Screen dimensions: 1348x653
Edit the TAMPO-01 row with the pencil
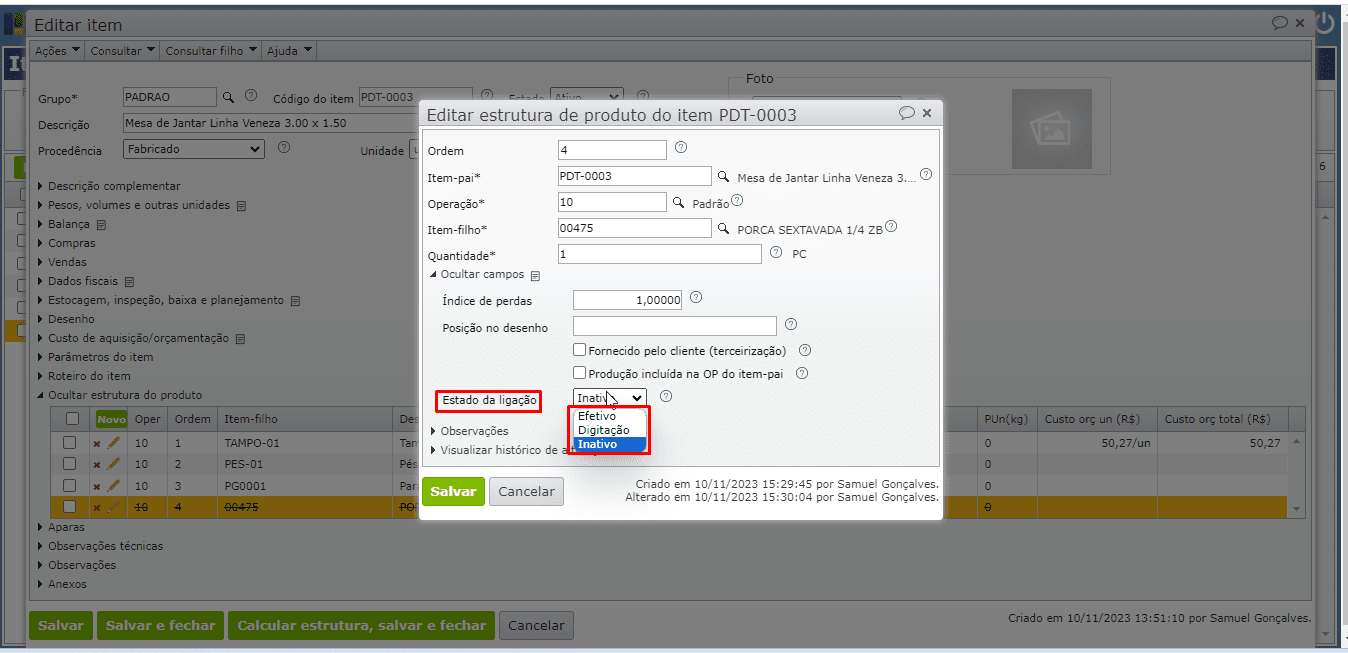click(x=113, y=442)
